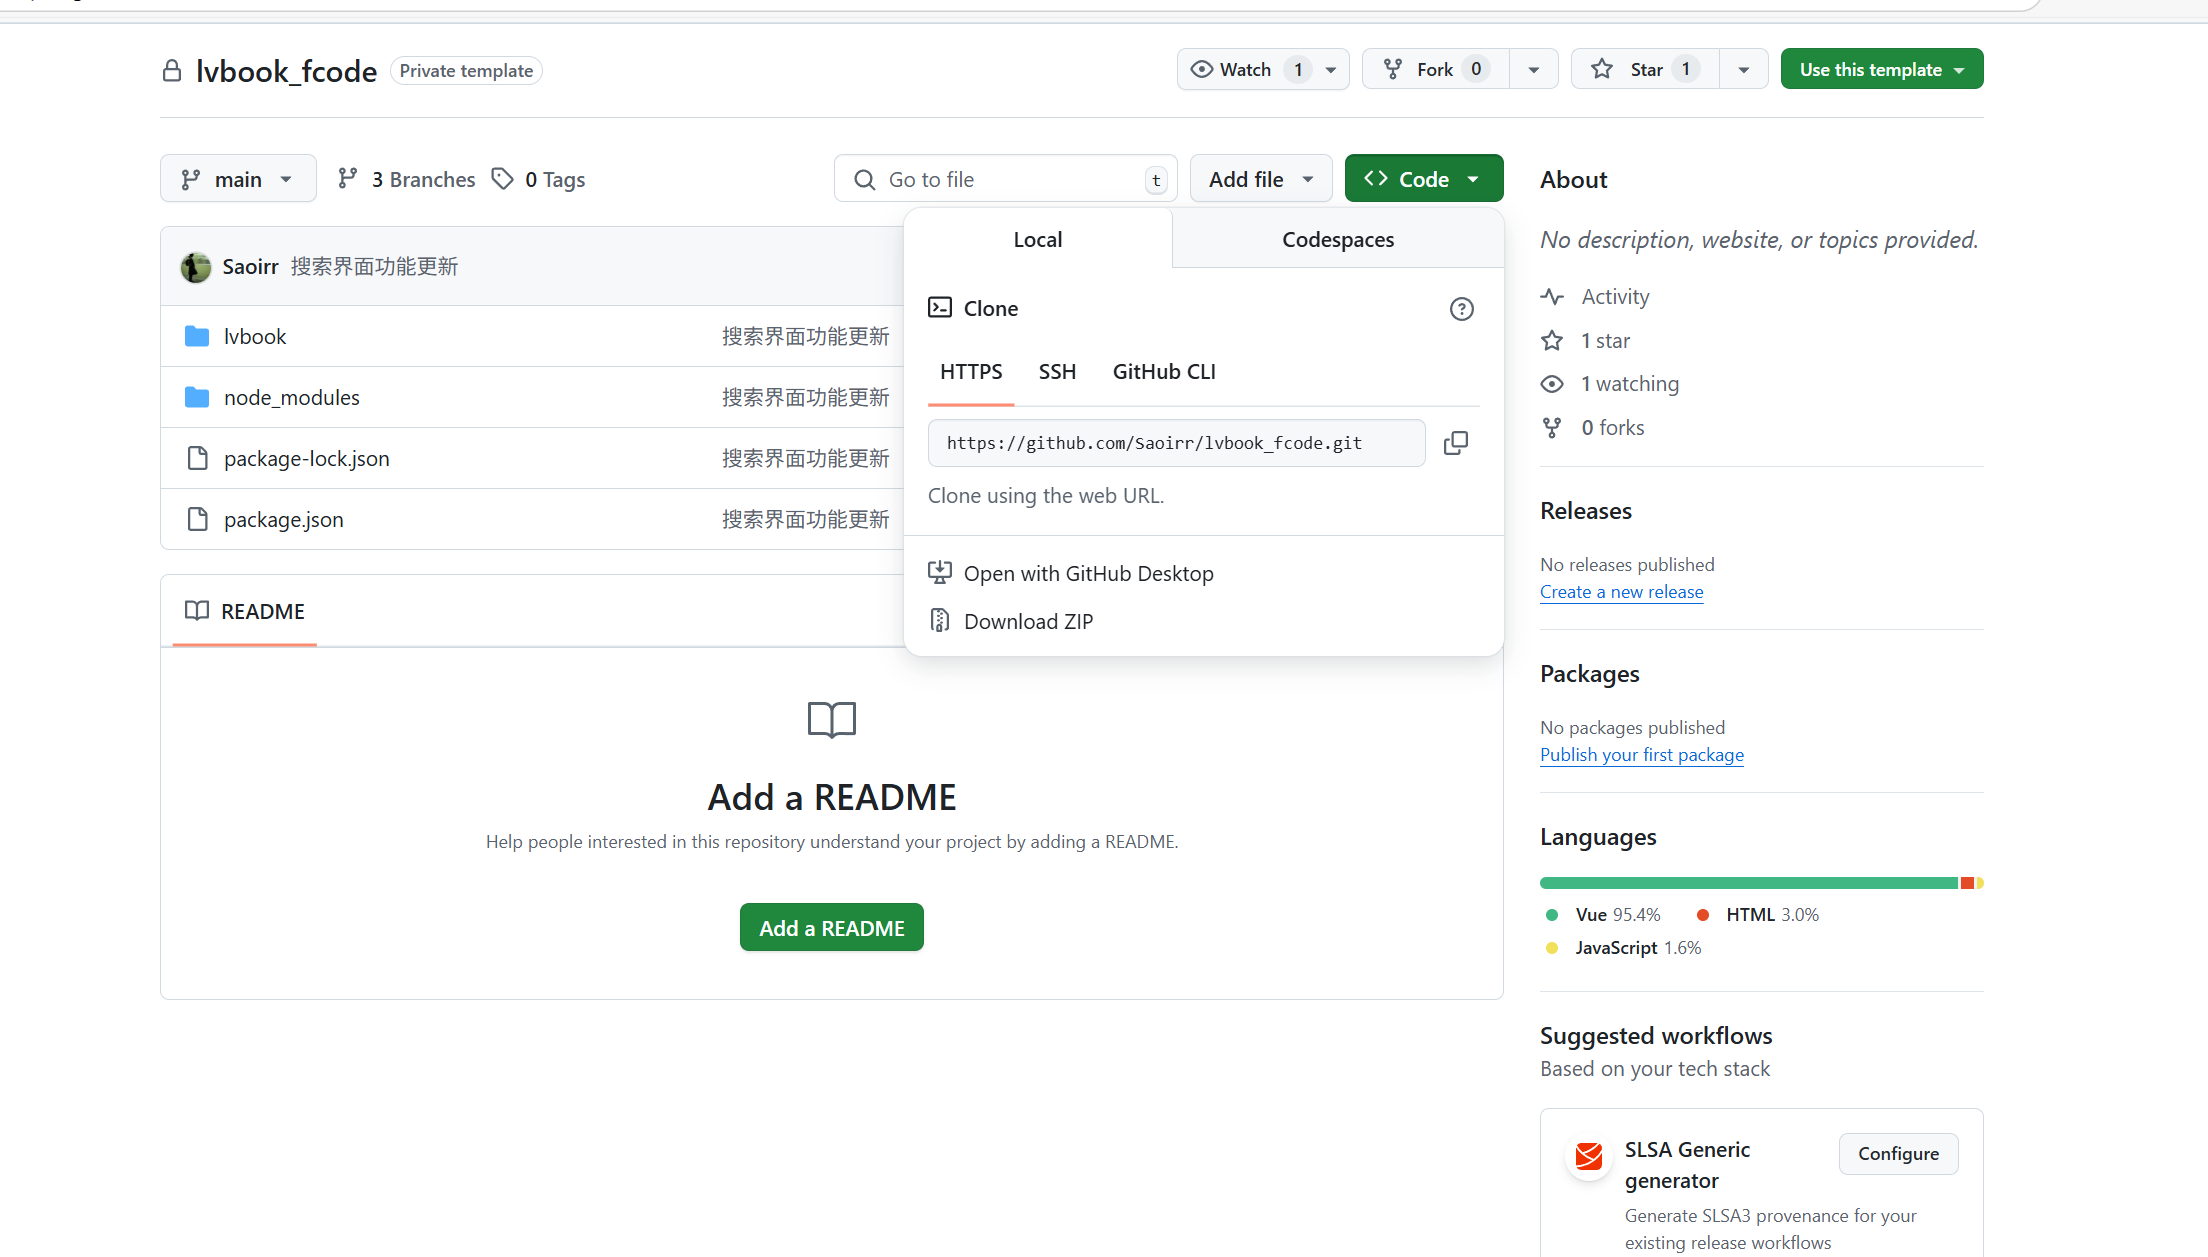Click the green Add a README button

click(x=831, y=928)
